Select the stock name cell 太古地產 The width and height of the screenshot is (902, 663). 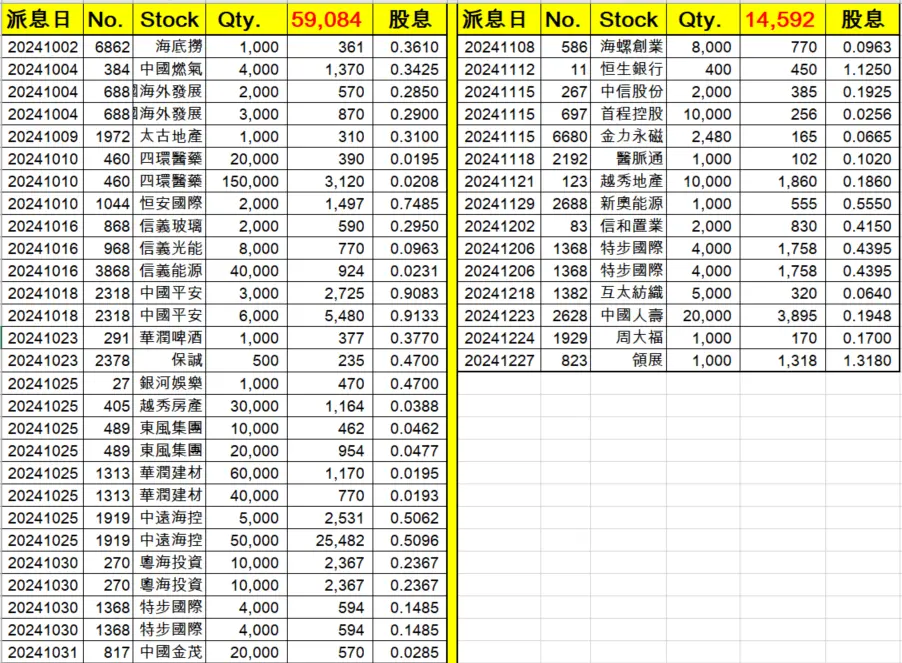pyautogui.click(x=169, y=136)
